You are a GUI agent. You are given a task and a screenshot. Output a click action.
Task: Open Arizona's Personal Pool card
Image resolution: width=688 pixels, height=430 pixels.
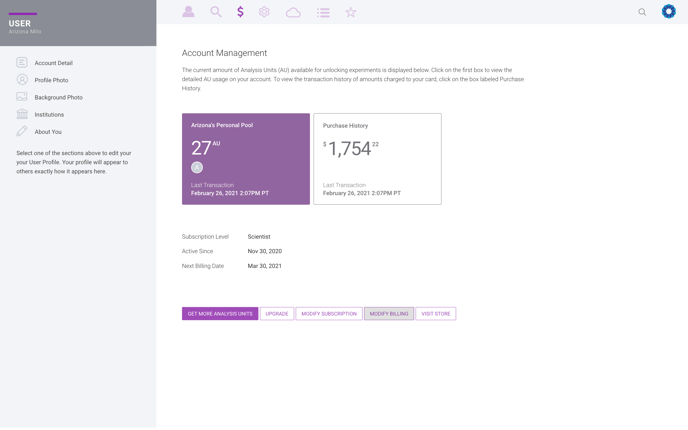[x=246, y=159]
